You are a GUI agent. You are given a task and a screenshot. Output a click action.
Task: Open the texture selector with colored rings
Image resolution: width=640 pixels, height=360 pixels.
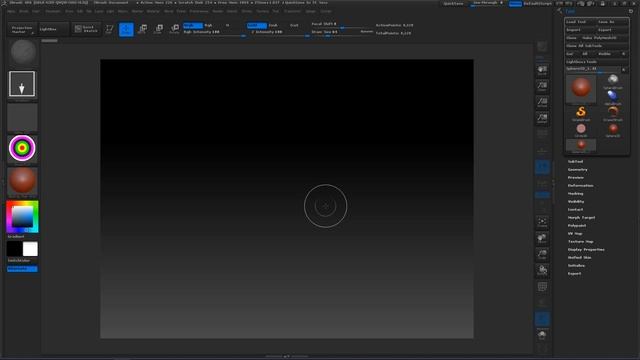pyautogui.click(x=22, y=148)
